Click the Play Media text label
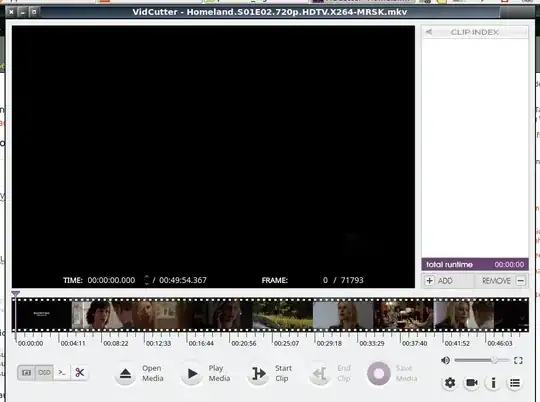The height and width of the screenshot is (402, 540). (219, 373)
